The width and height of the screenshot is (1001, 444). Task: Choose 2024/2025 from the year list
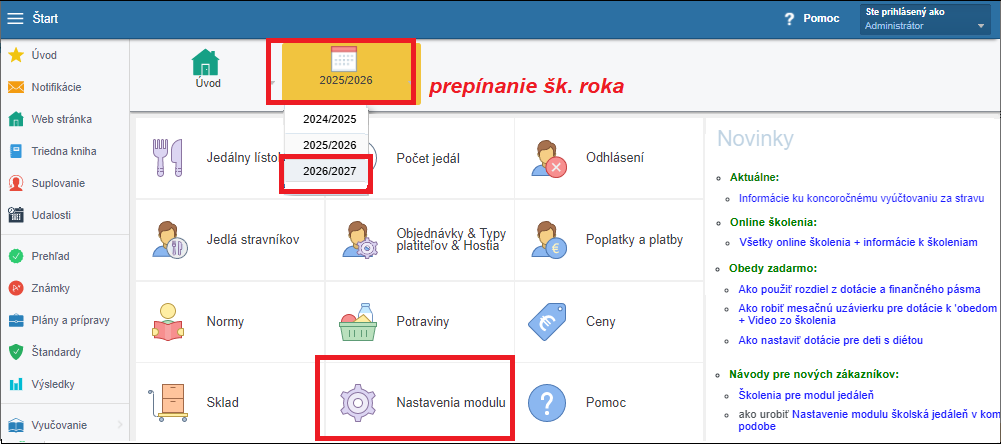[329, 119]
